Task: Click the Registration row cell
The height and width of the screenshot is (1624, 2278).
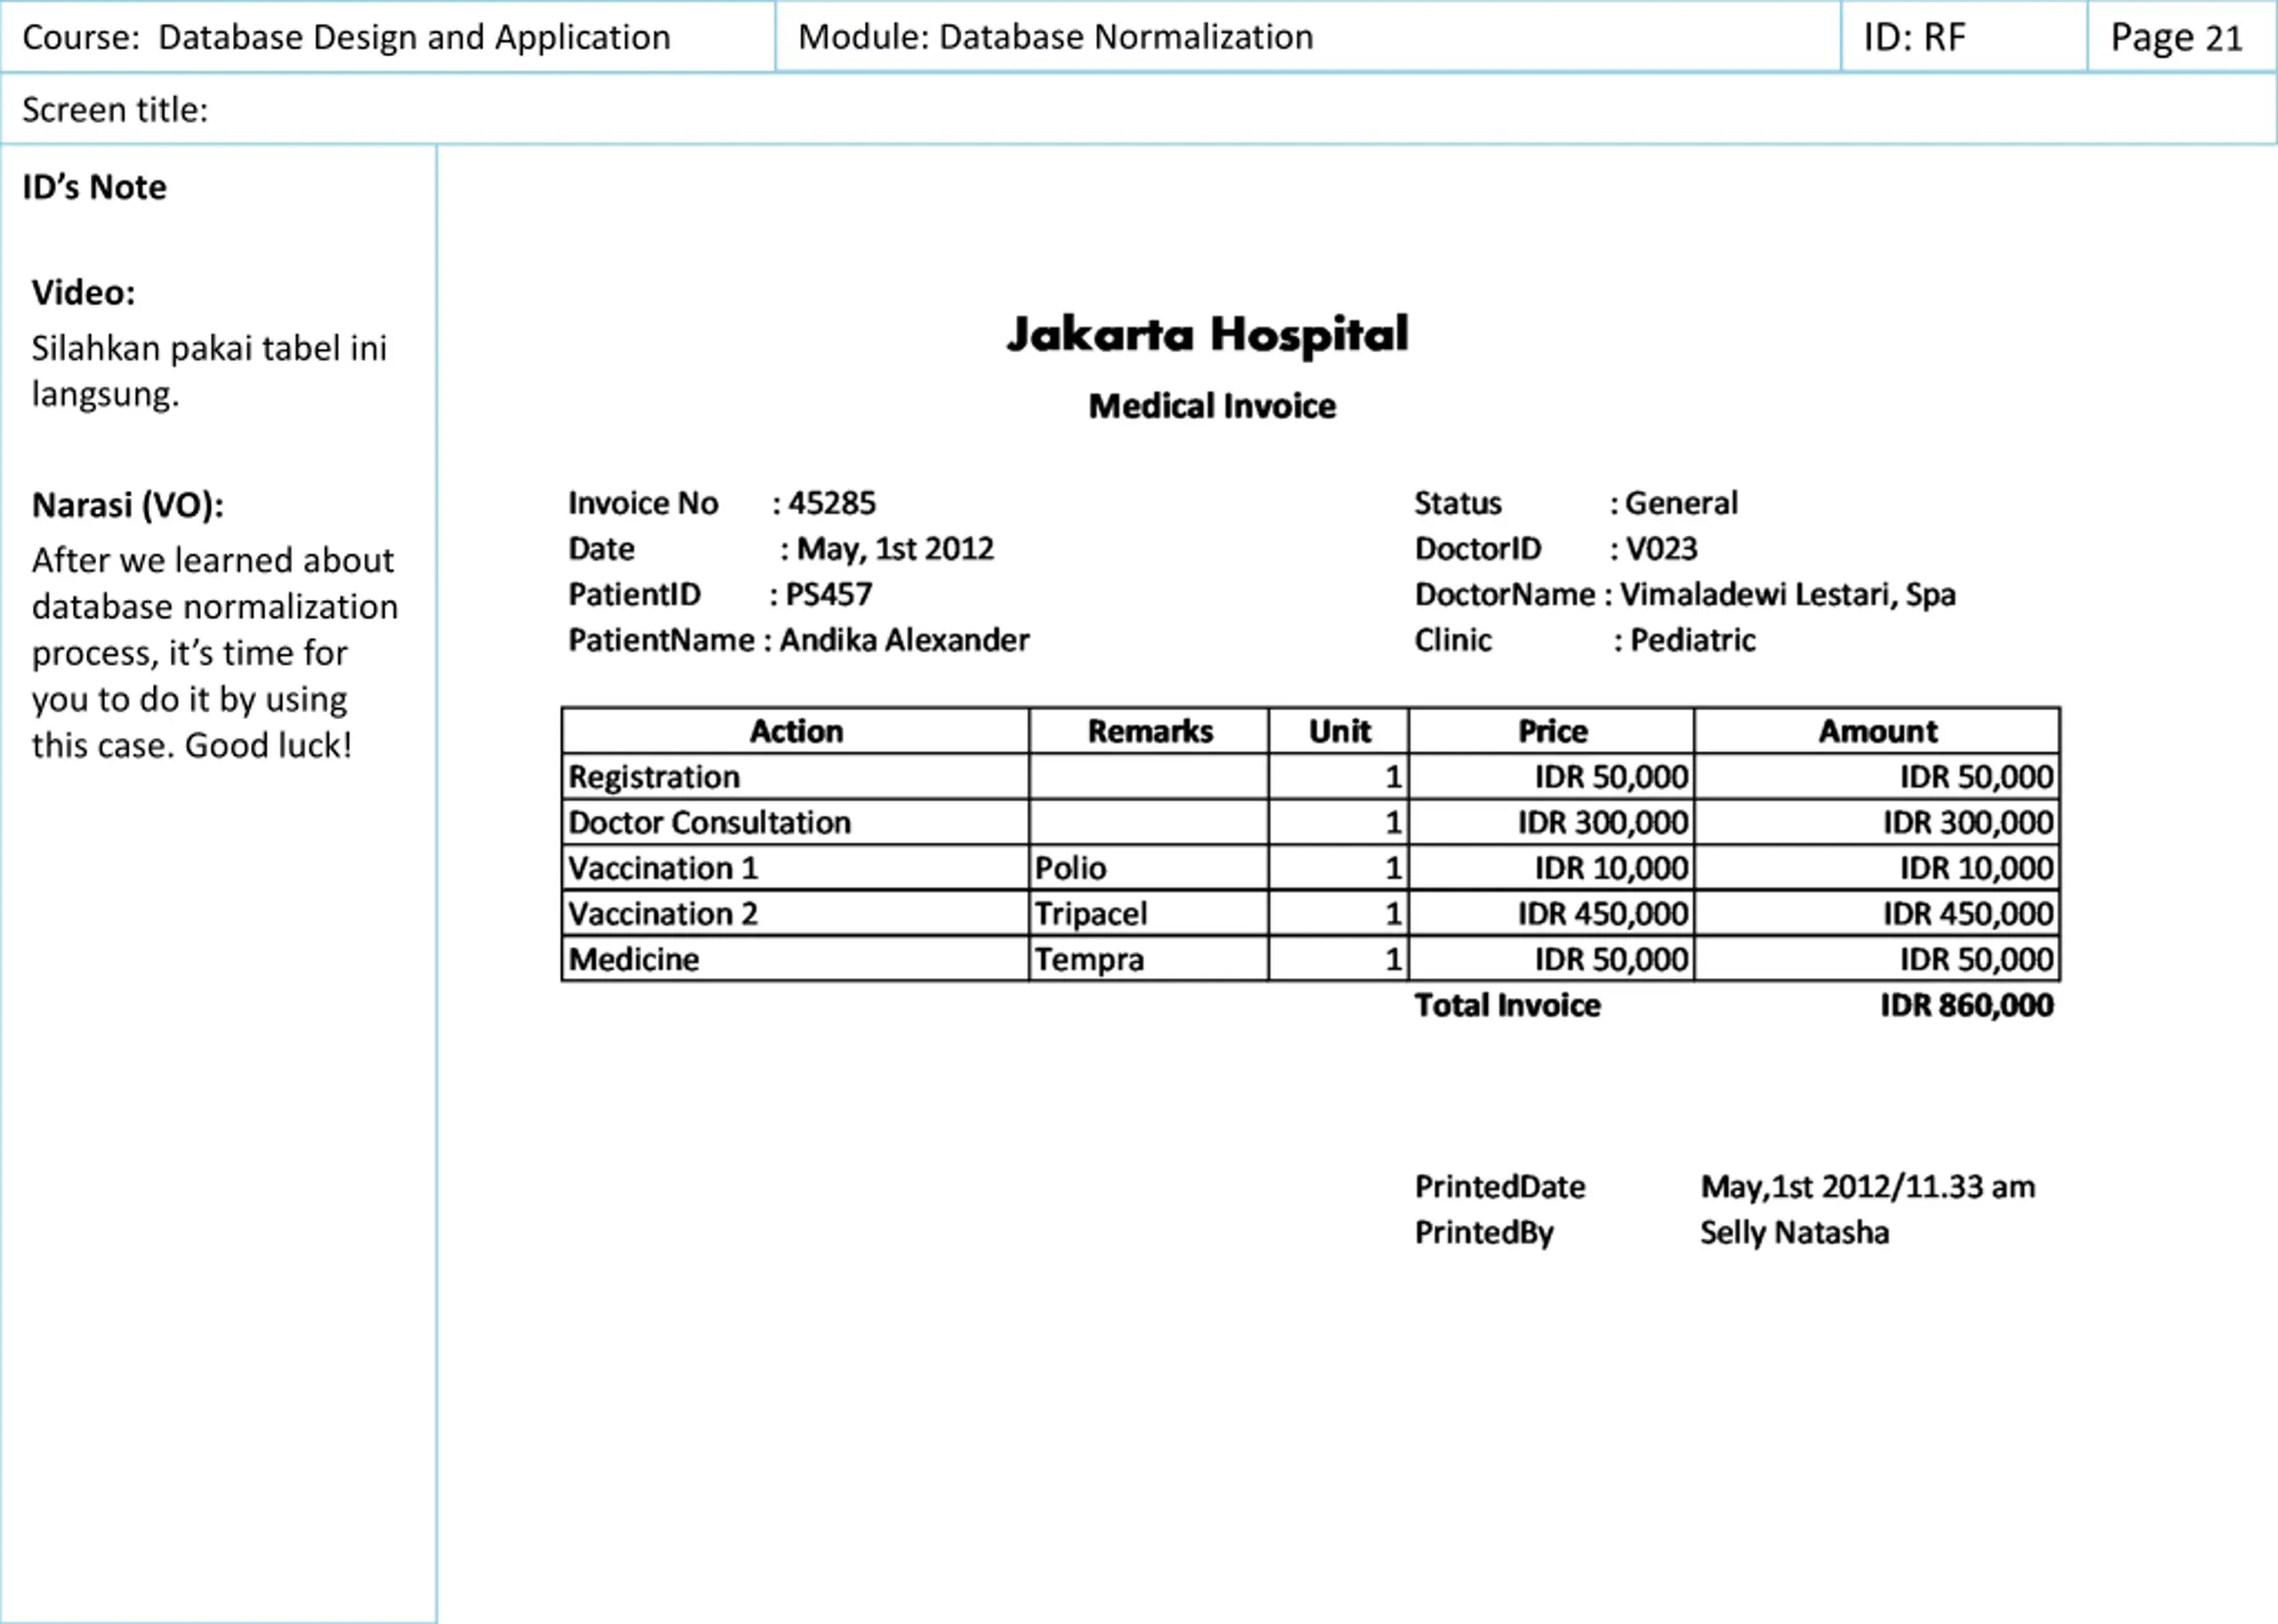Action: tap(795, 777)
